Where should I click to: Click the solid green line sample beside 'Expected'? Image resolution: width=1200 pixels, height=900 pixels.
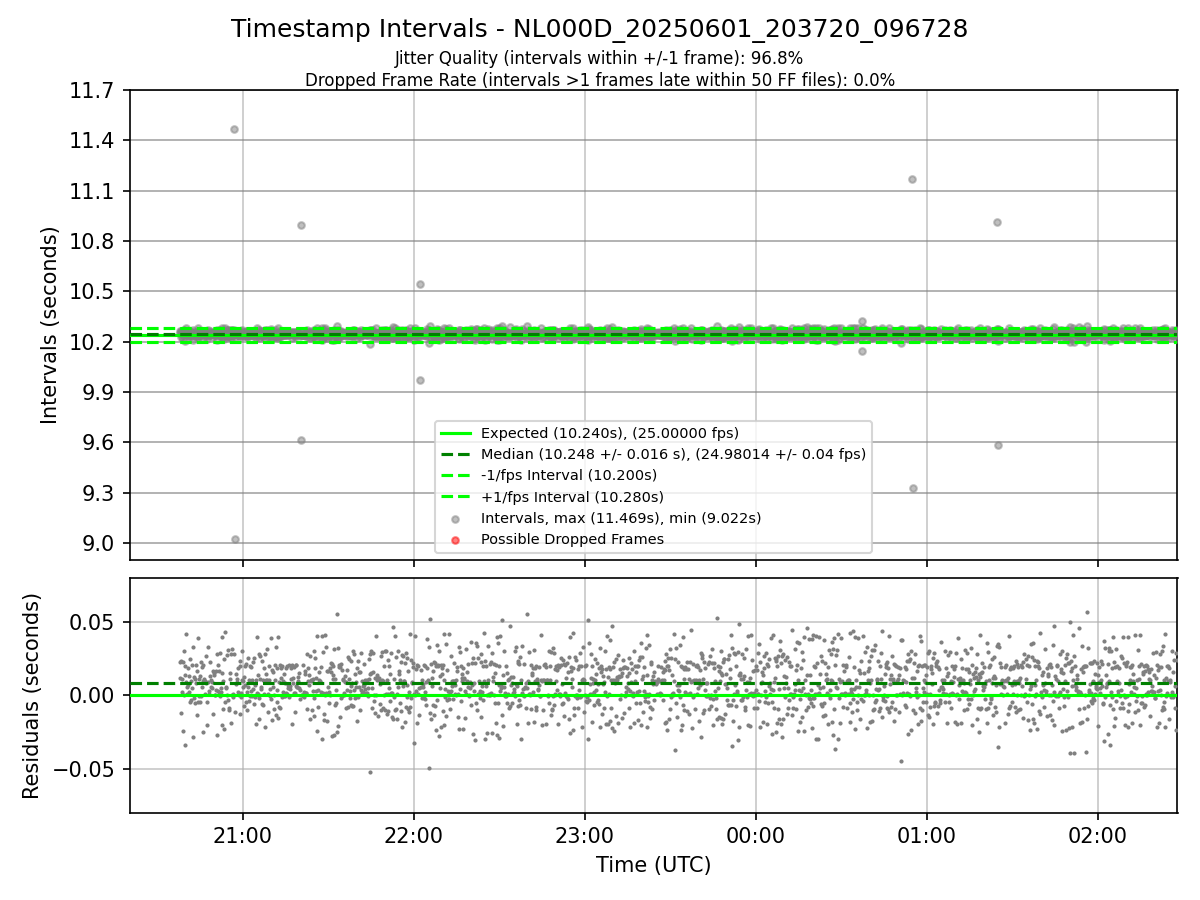(455, 433)
